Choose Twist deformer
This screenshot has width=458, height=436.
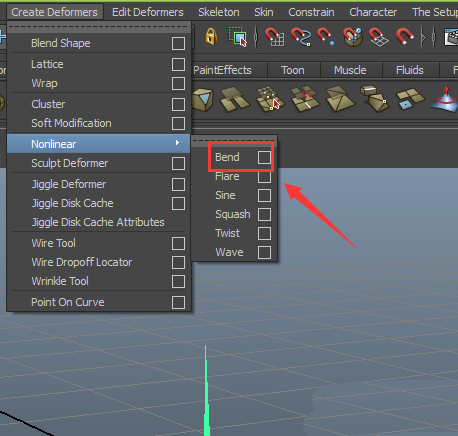pyautogui.click(x=227, y=233)
